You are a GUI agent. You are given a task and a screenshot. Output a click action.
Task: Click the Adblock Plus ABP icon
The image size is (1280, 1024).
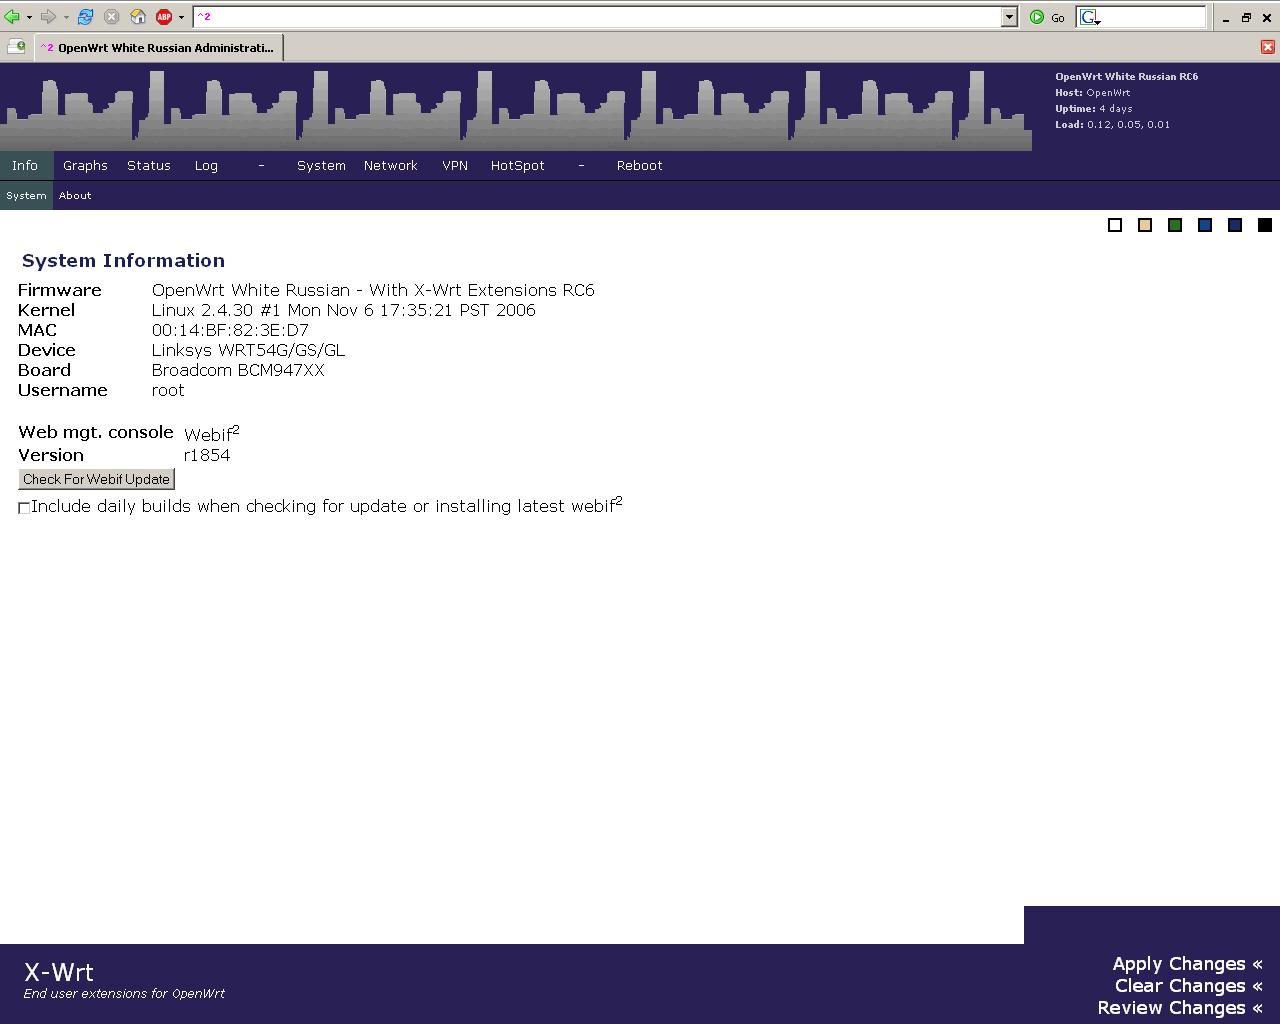click(164, 17)
